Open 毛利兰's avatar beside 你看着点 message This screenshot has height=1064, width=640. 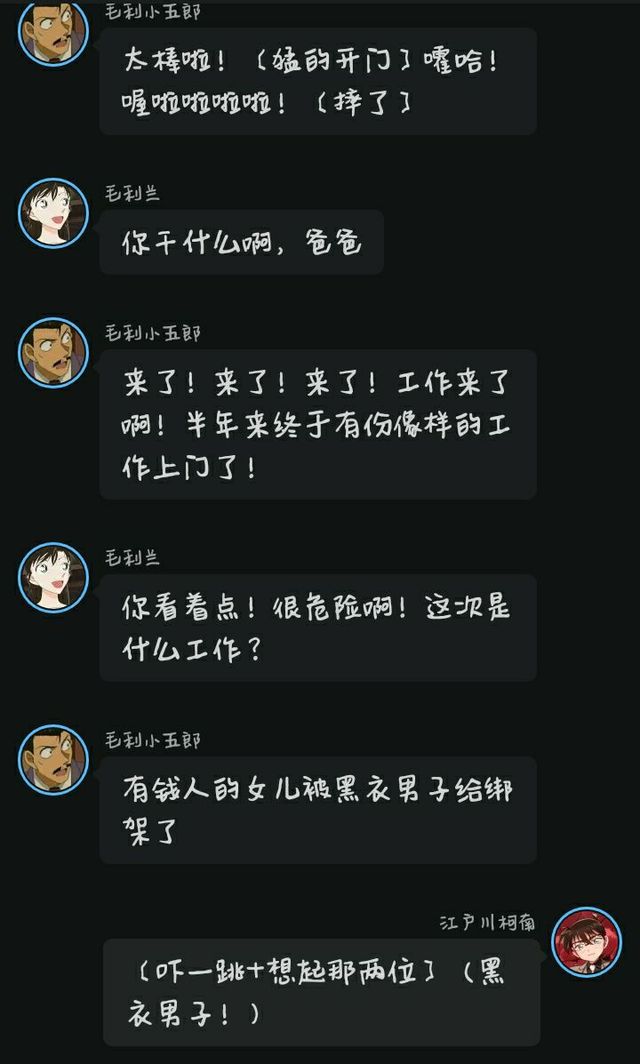pyautogui.click(x=53, y=577)
